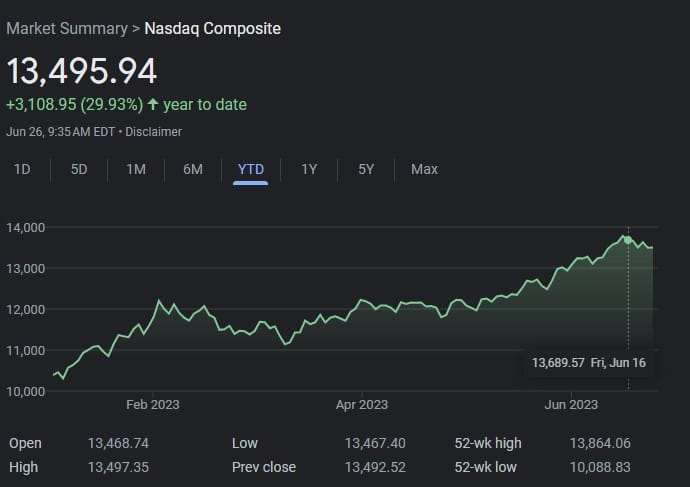Image resolution: width=690 pixels, height=487 pixels.
Task: Click the 13,689.57 Fri, Jun 16 tooltip
Action: coord(589,363)
